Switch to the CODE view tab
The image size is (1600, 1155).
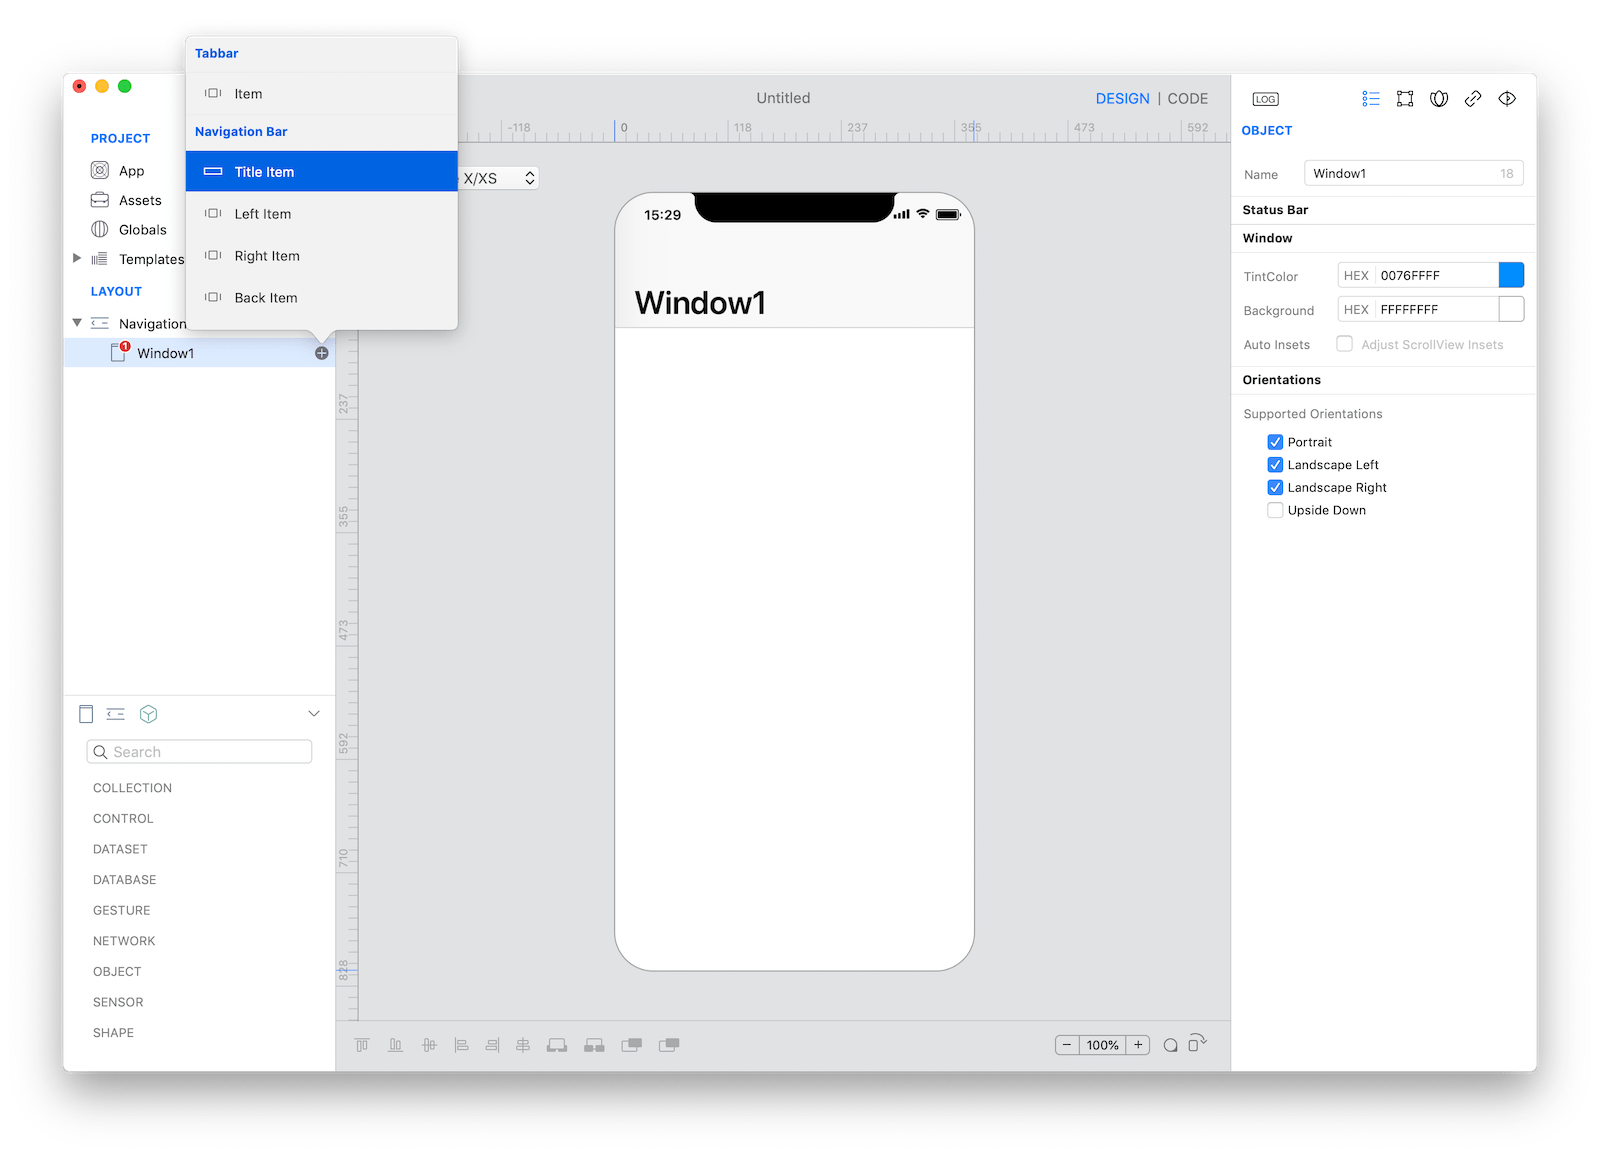coord(1187,99)
